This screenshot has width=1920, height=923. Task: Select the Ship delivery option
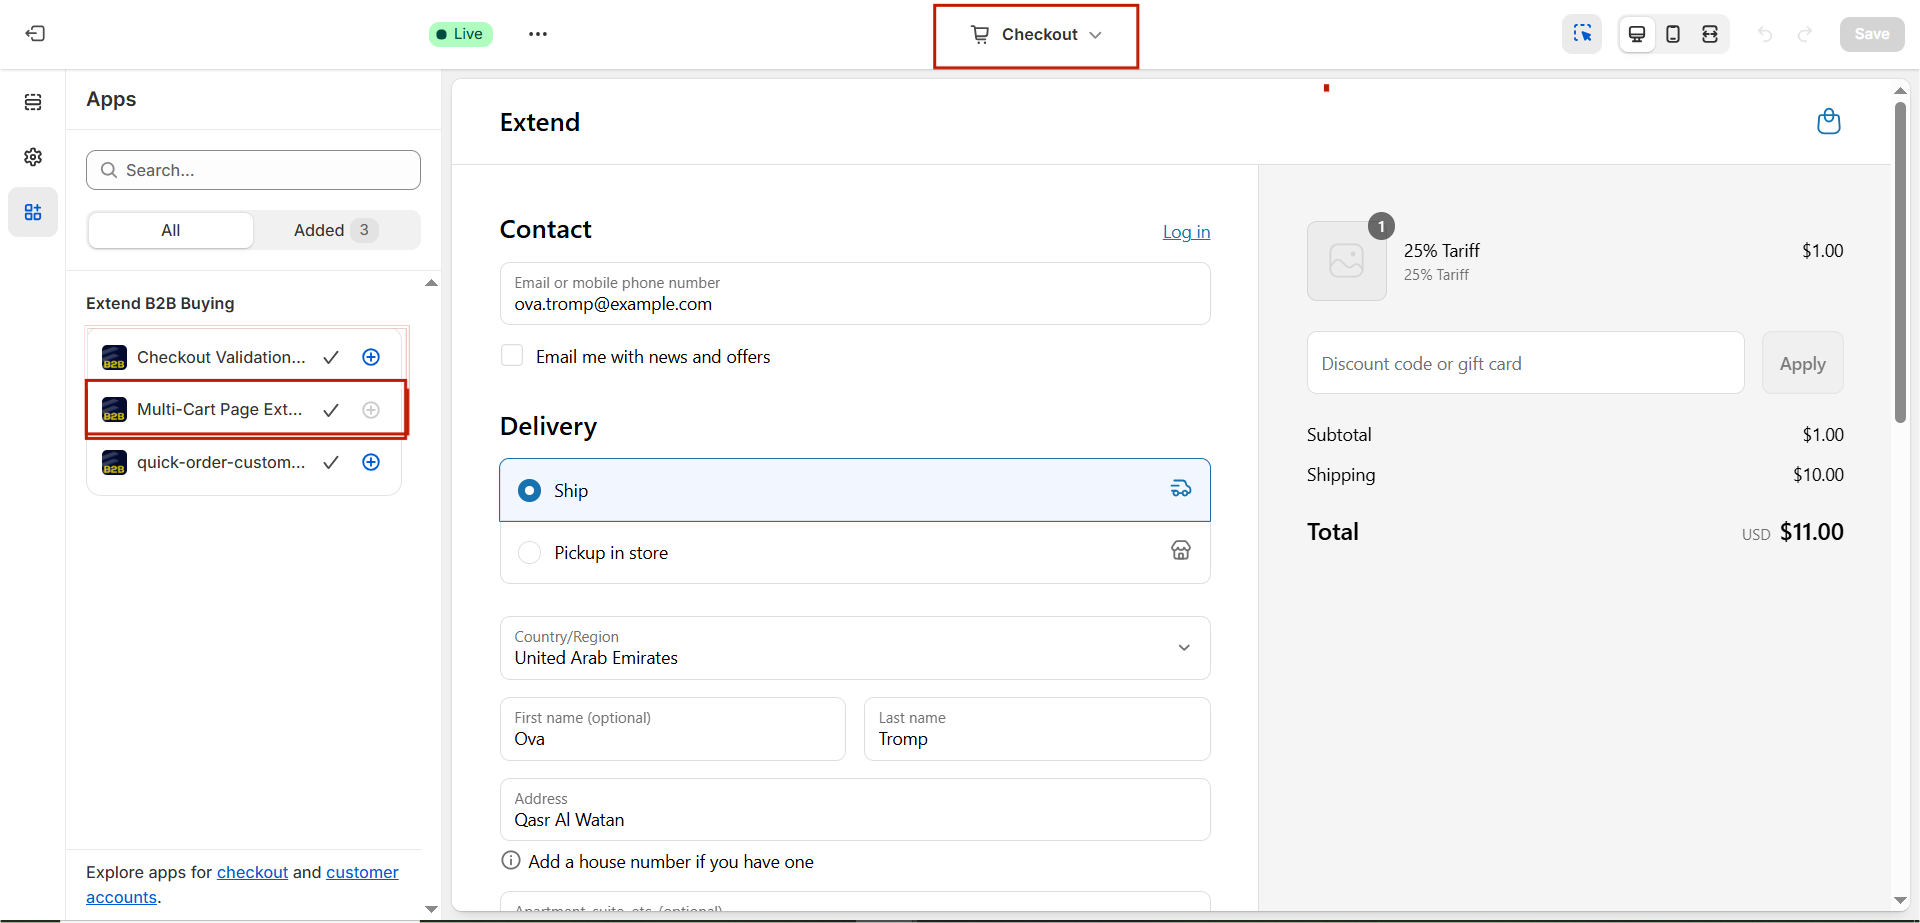855,490
